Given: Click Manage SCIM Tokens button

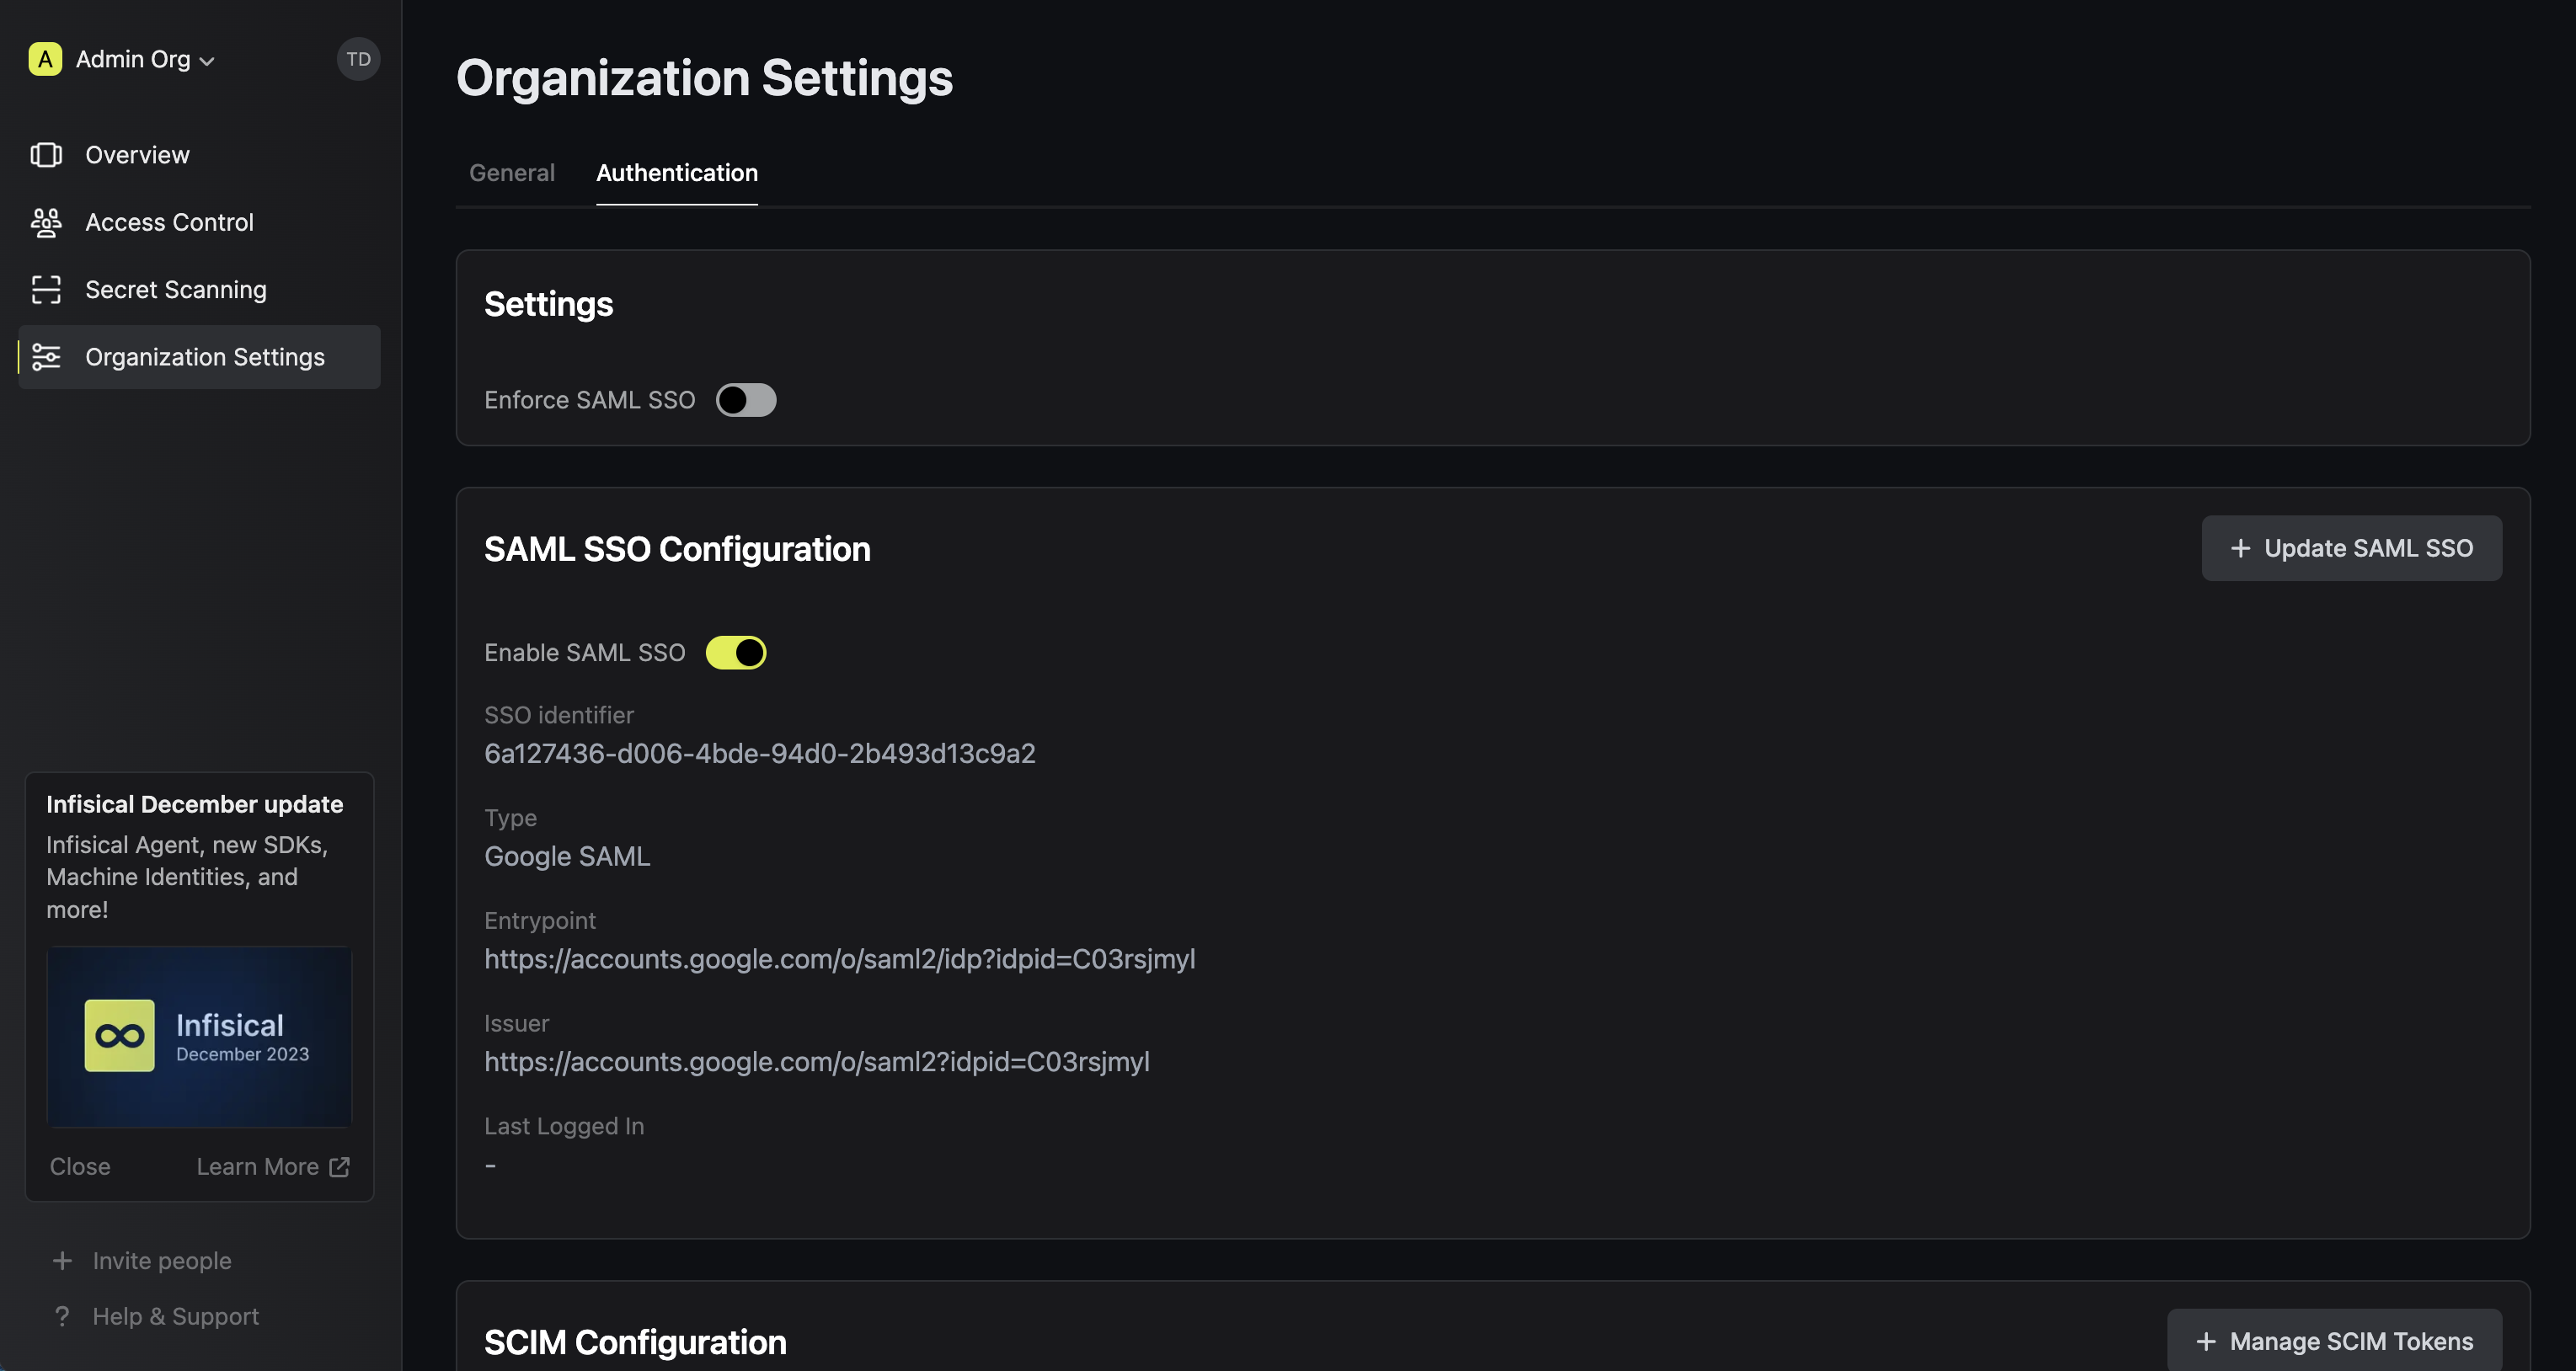Looking at the screenshot, I should [x=2334, y=1340].
